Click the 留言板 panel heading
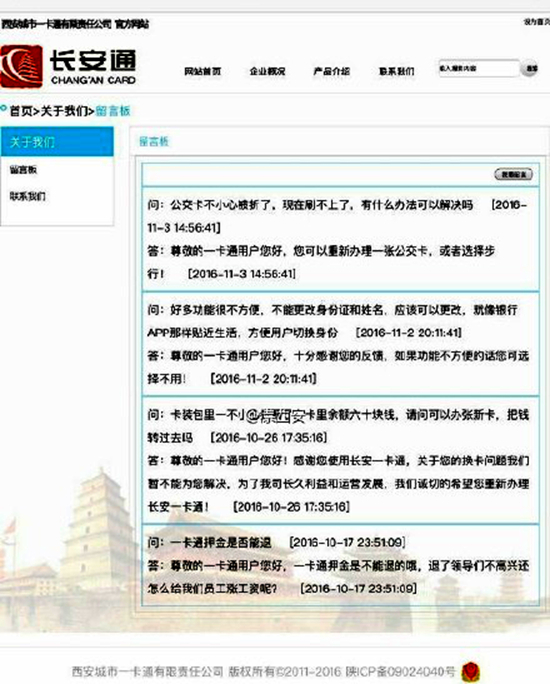550x684 pixels. [154, 141]
